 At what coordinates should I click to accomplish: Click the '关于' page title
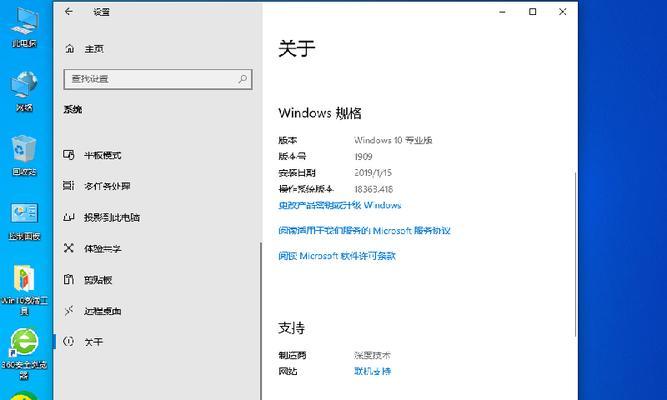(296, 48)
